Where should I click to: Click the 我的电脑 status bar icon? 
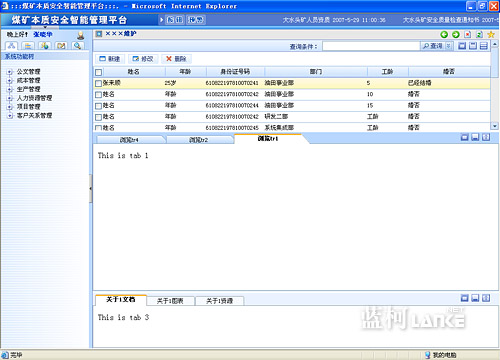[x=428, y=355]
